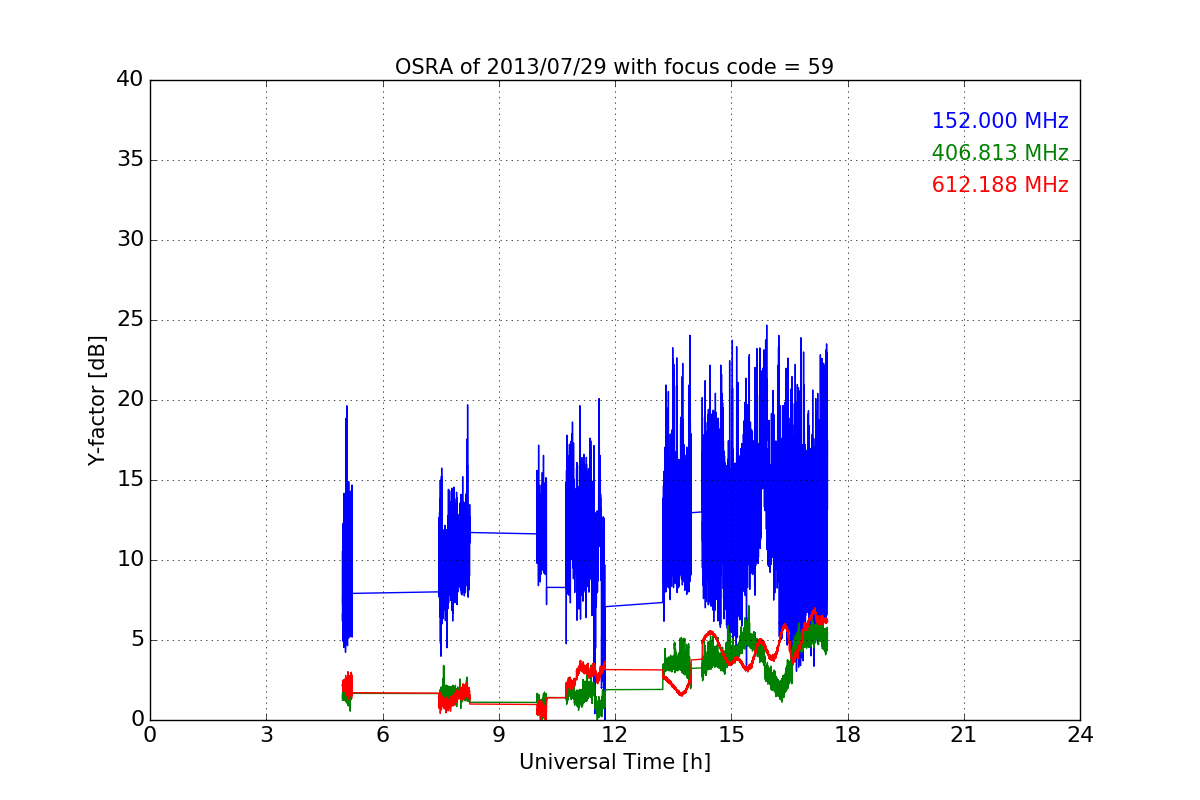Click the y-axis tick label '35'

[x=130, y=160]
